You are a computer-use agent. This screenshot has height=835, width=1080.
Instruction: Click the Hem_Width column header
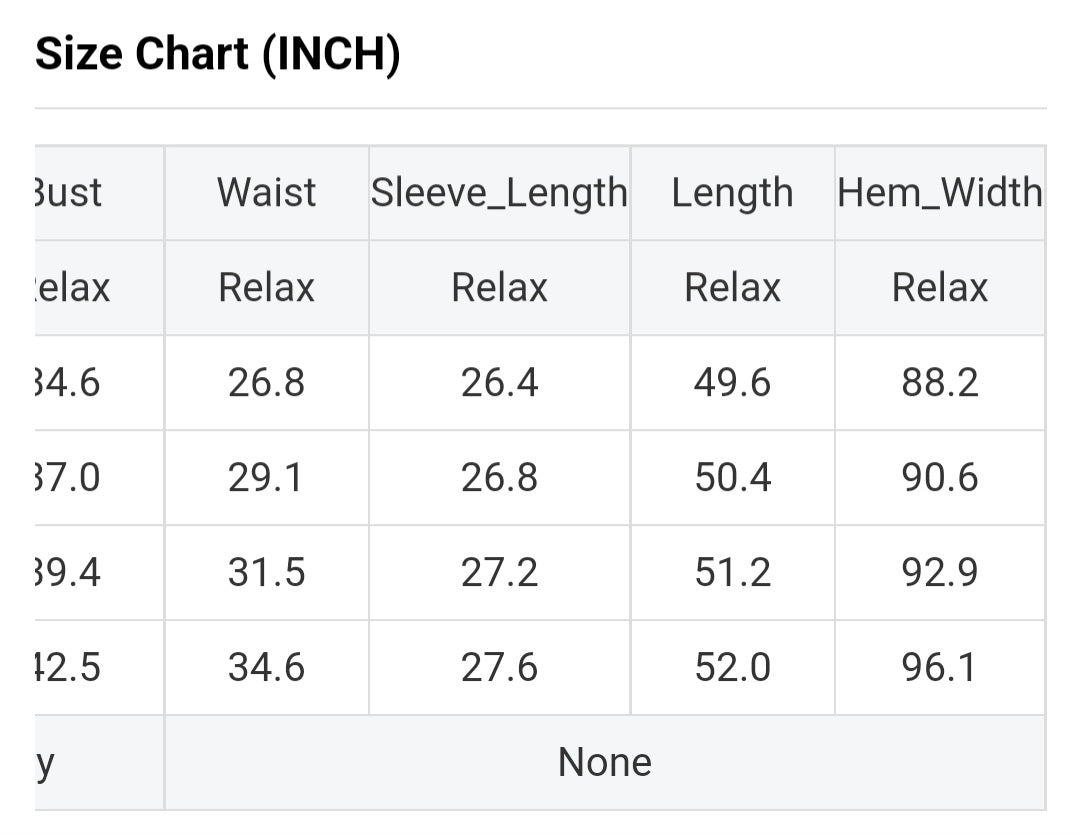(939, 192)
